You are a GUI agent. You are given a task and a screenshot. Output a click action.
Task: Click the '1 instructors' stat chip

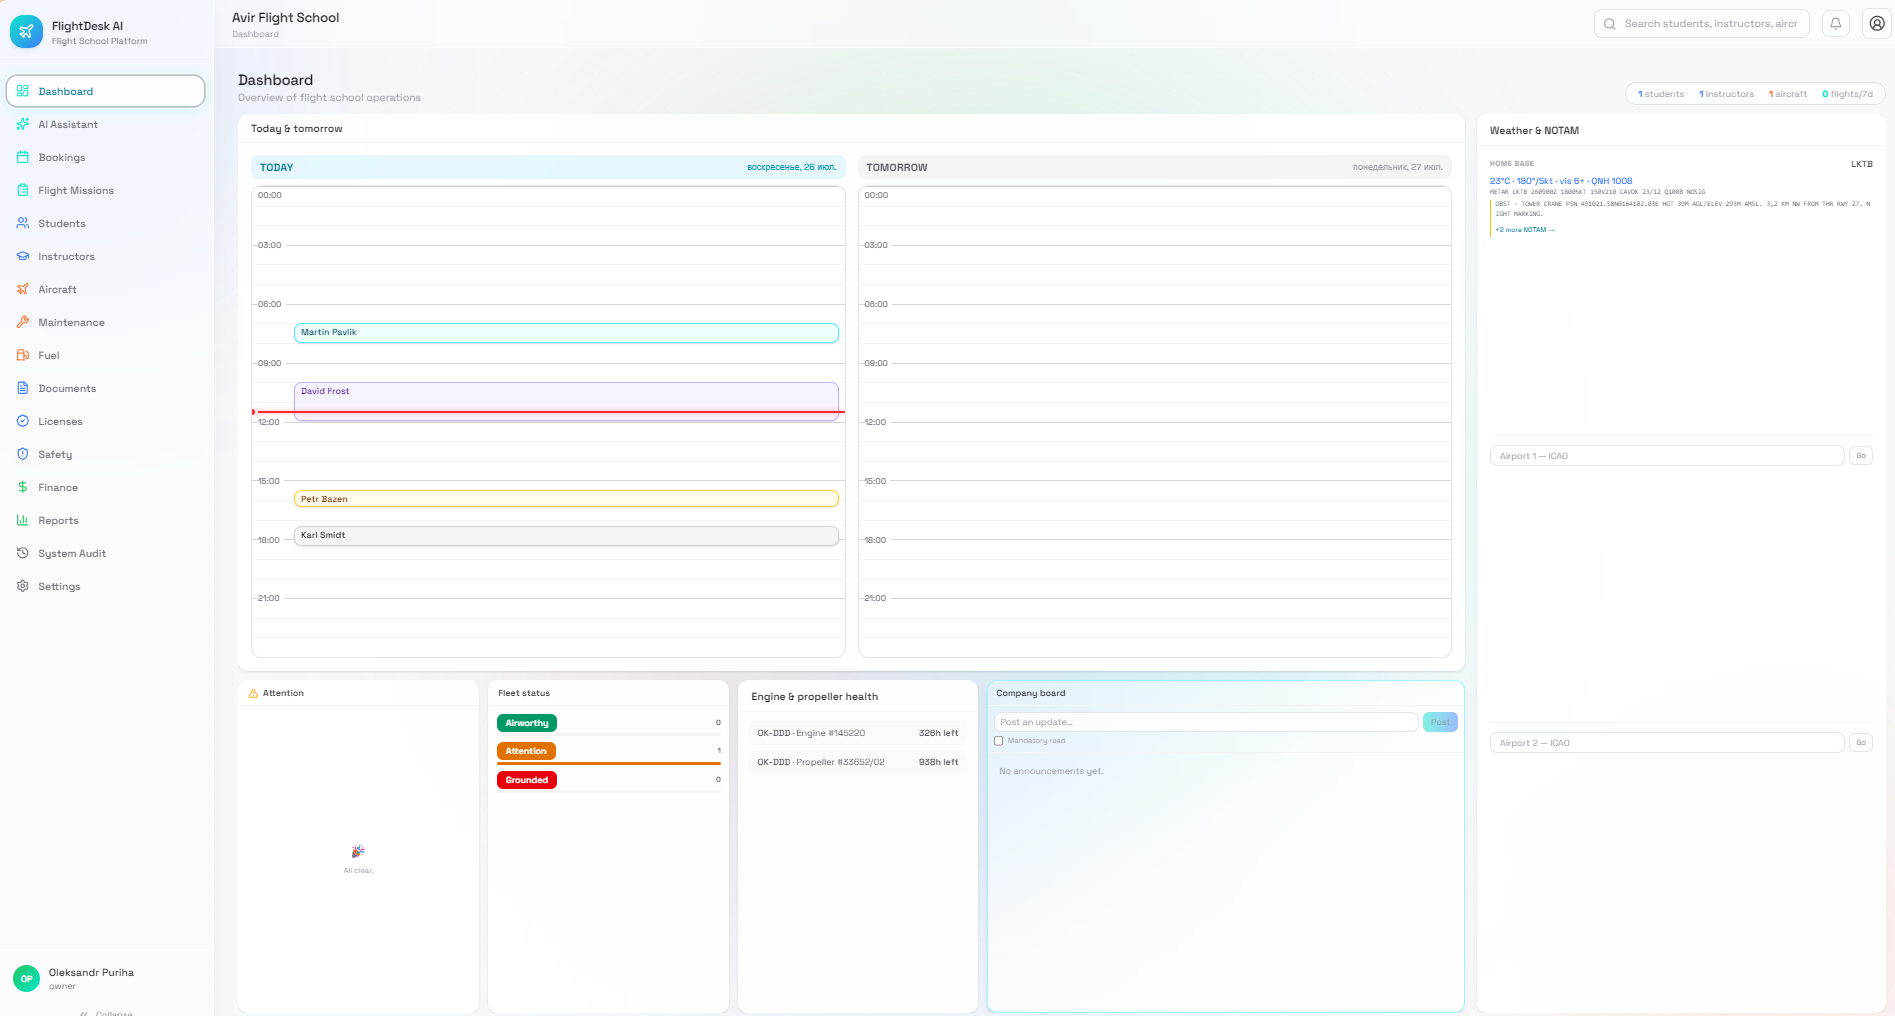pyautogui.click(x=1726, y=94)
